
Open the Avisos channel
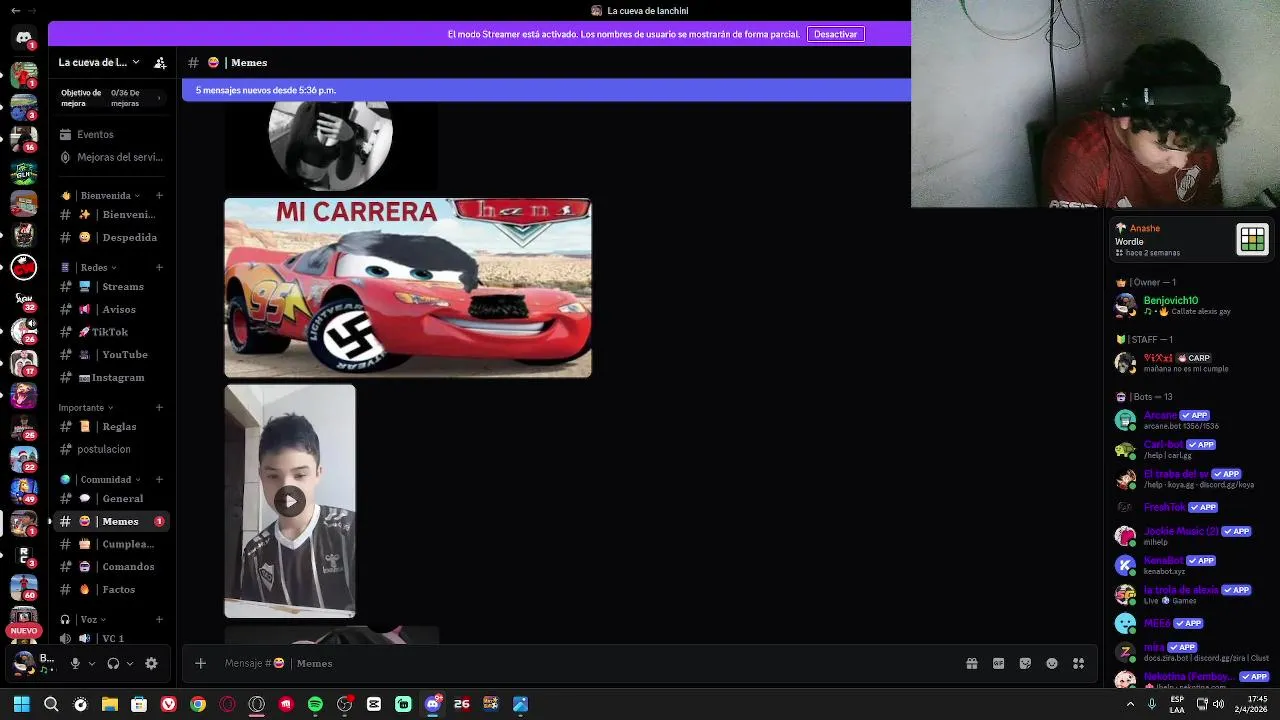pyautogui.click(x=112, y=310)
